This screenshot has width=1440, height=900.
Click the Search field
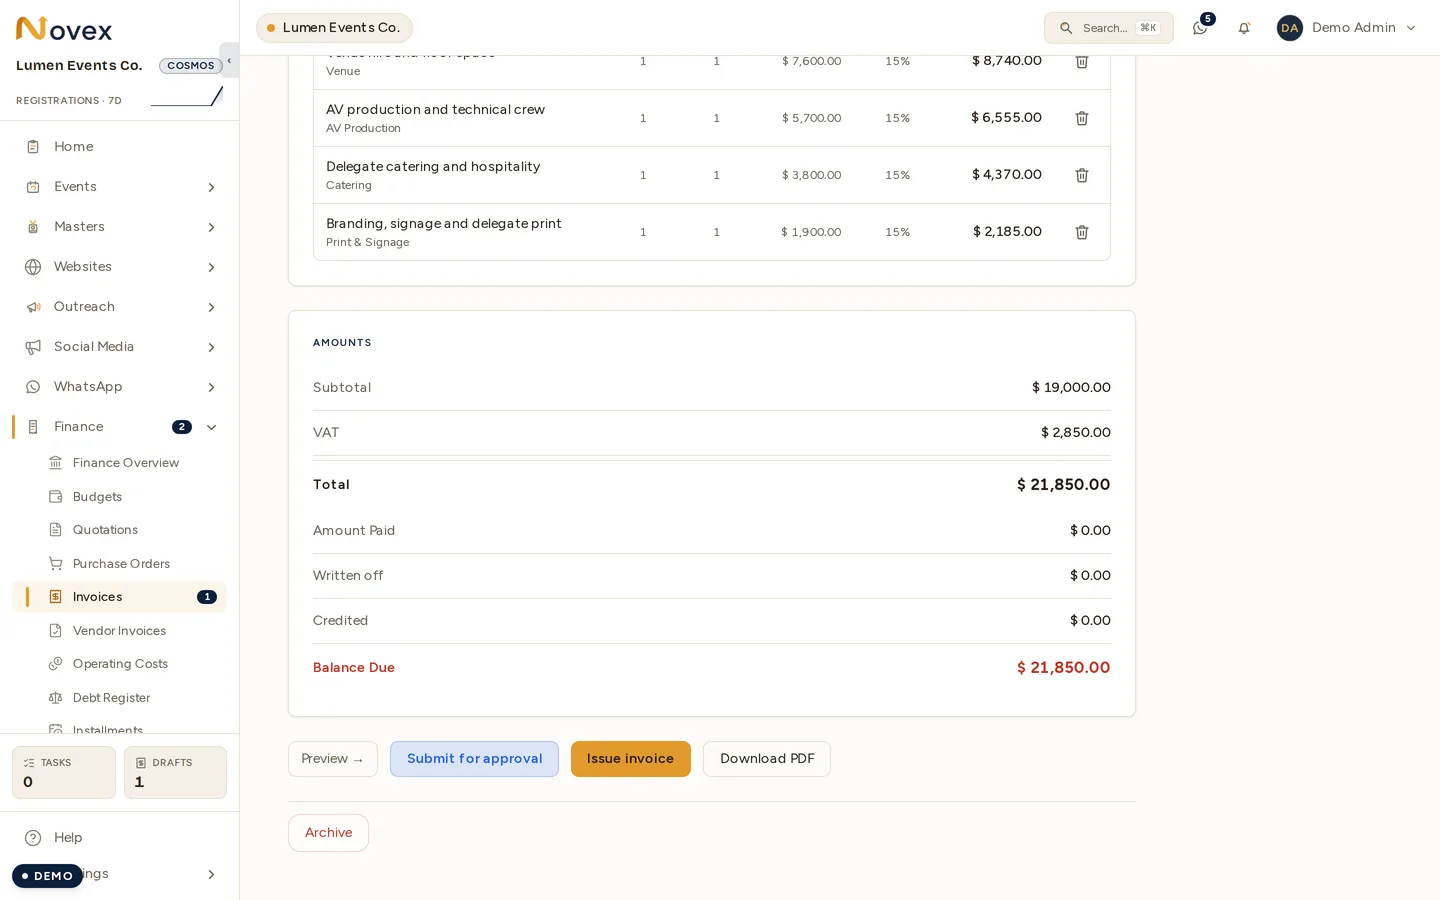1109,28
